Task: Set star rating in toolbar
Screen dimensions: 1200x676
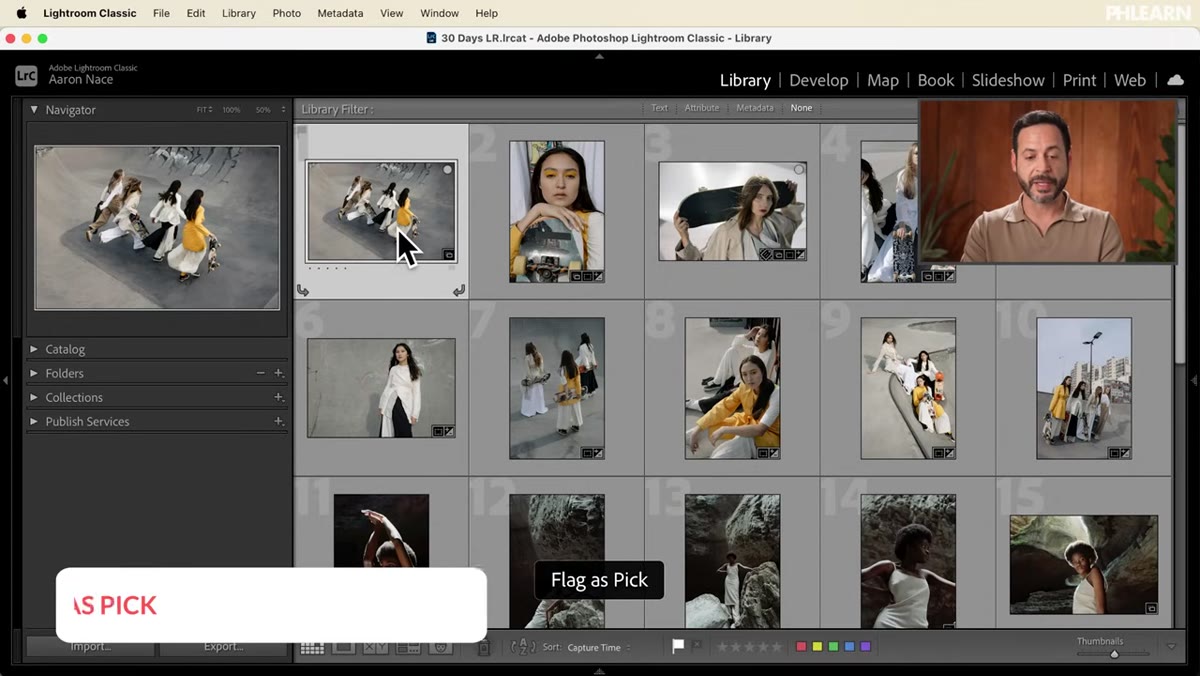Action: tap(750, 647)
